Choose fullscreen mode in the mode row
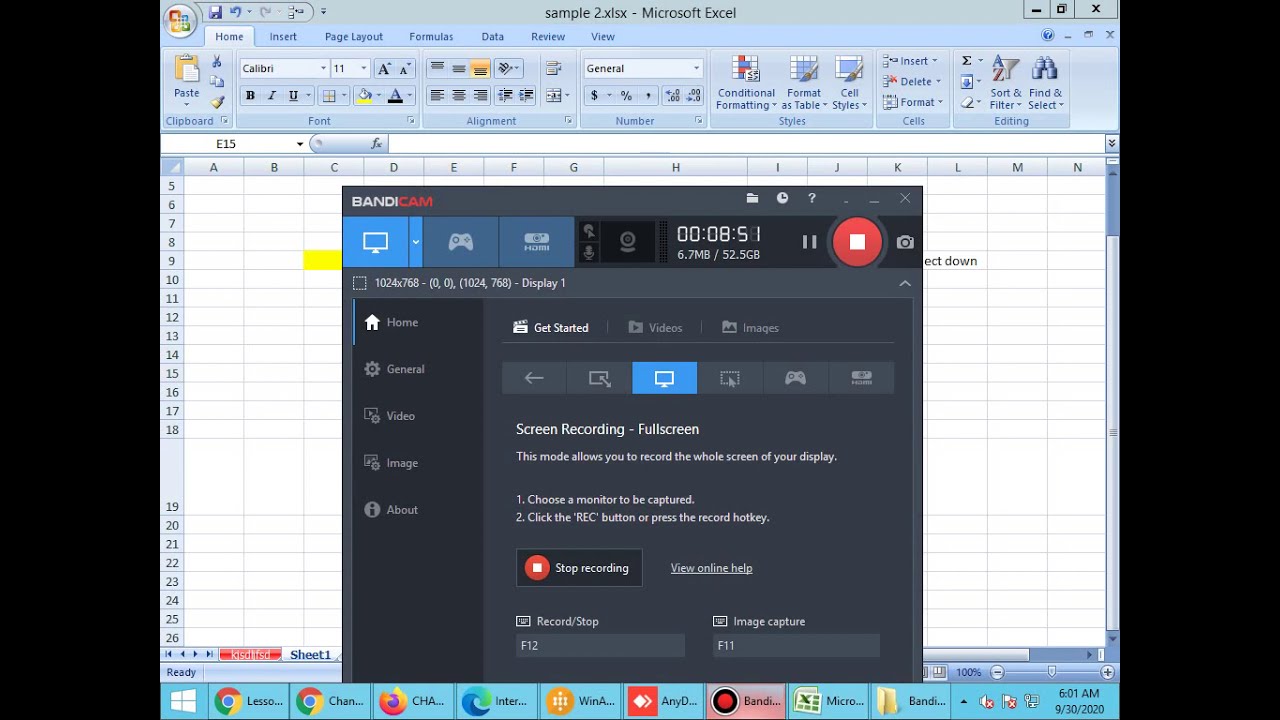The height and width of the screenshot is (720, 1280). coord(664,378)
